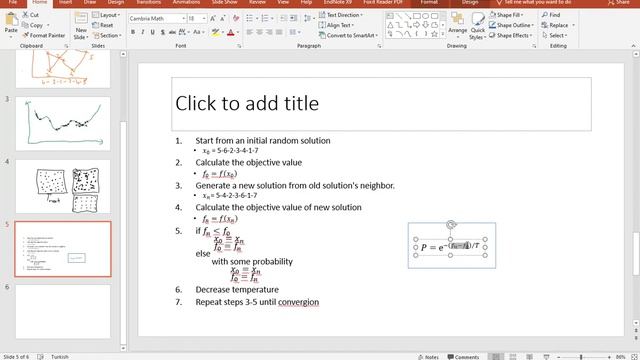Clear all formatting from the text
The image size is (640, 360).
[236, 18]
